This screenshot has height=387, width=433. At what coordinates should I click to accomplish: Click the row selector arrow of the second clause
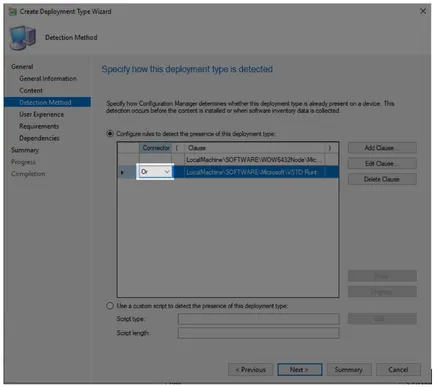[122, 172]
